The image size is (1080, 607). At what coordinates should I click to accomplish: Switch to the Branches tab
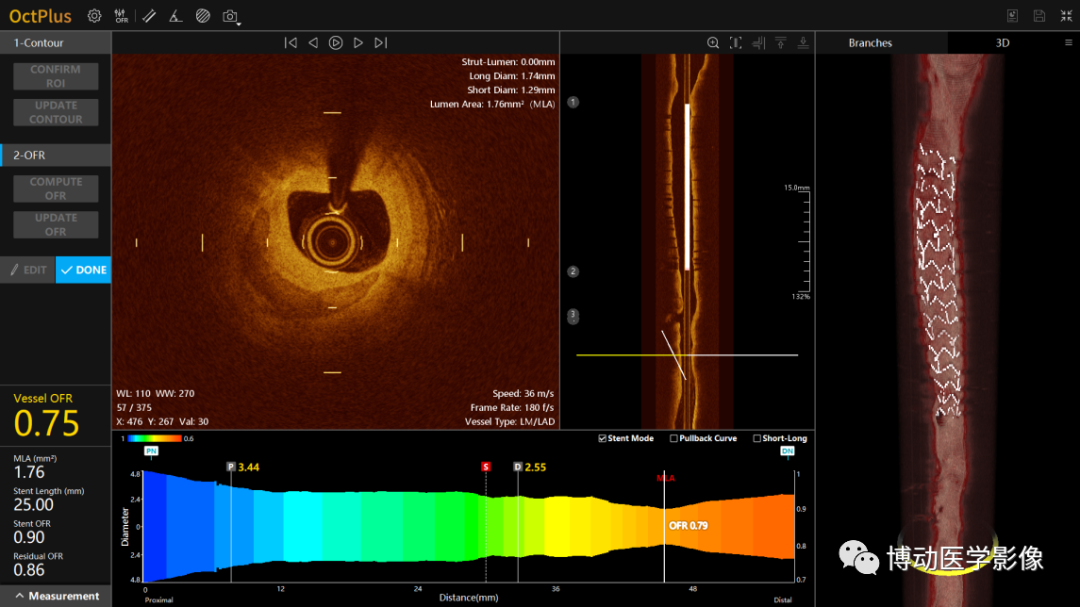(870, 43)
